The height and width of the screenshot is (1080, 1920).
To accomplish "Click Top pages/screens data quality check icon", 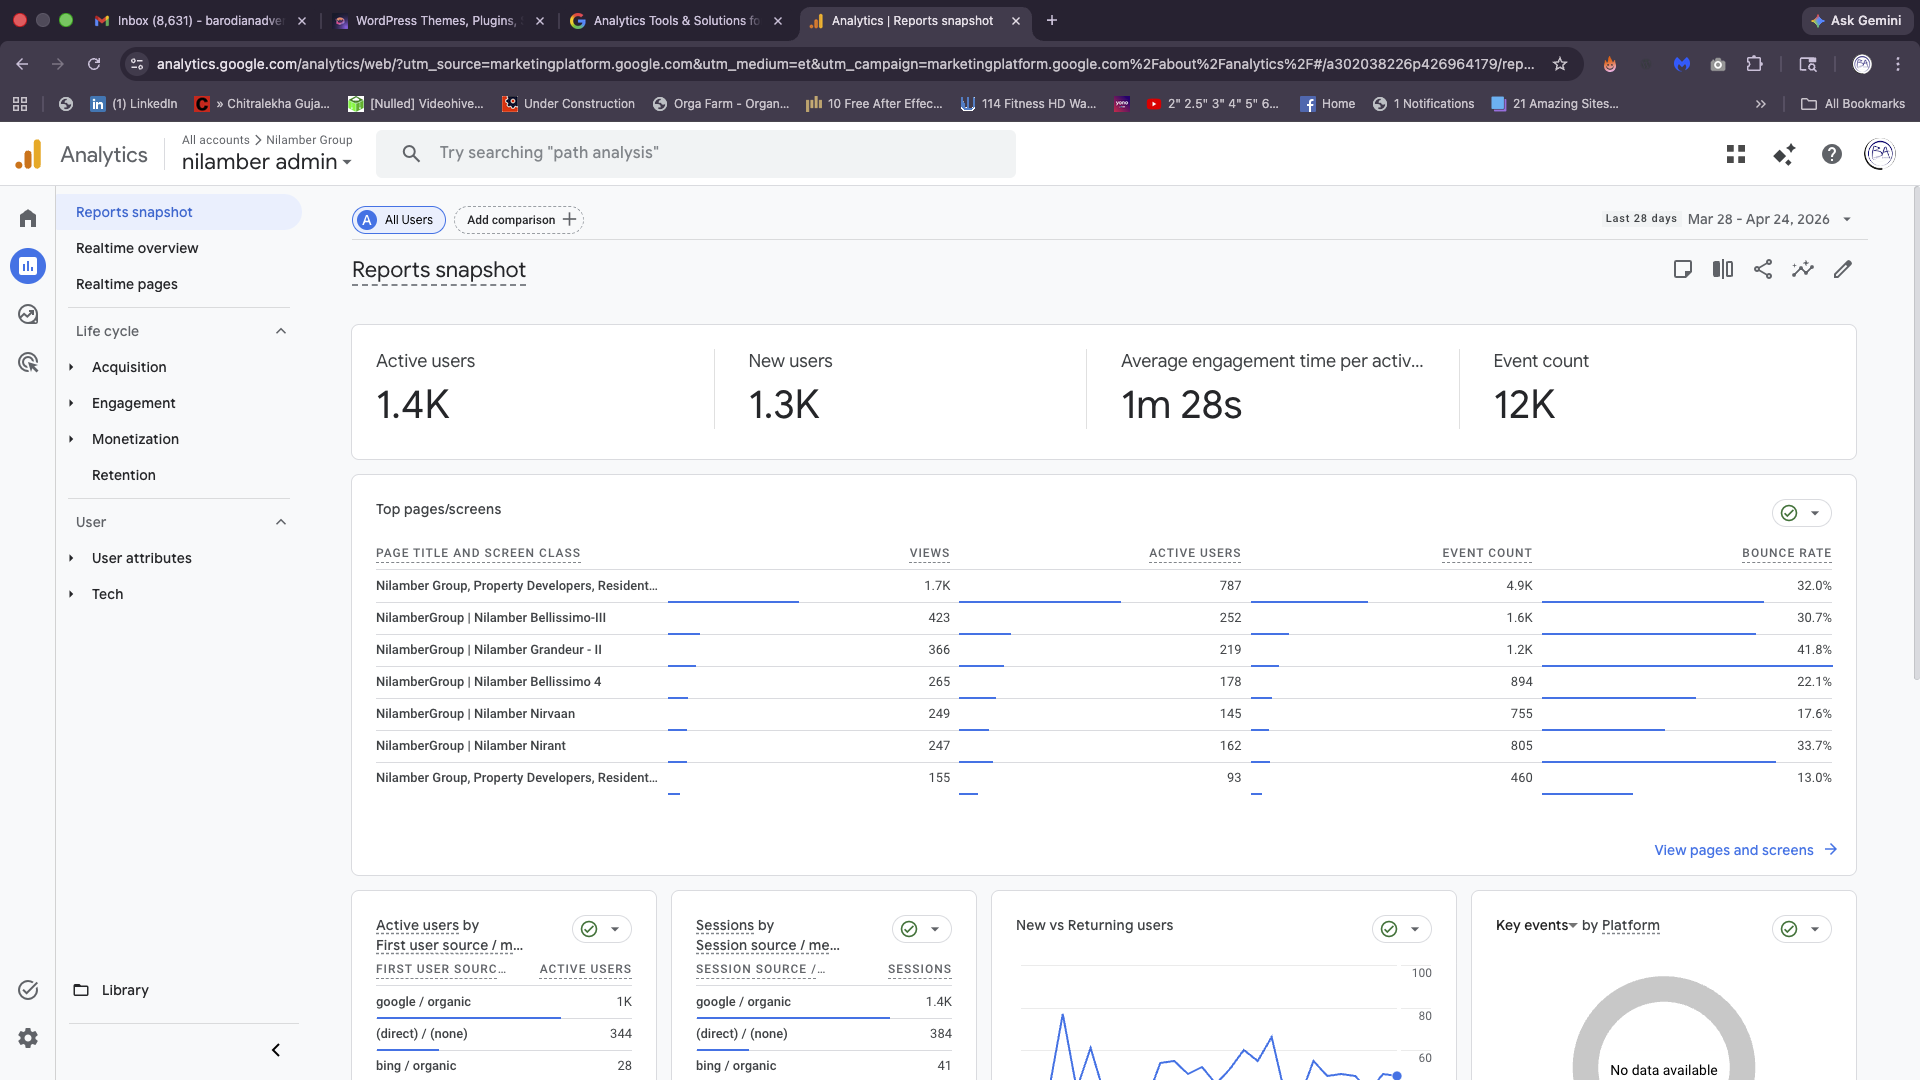I will click(1789, 513).
